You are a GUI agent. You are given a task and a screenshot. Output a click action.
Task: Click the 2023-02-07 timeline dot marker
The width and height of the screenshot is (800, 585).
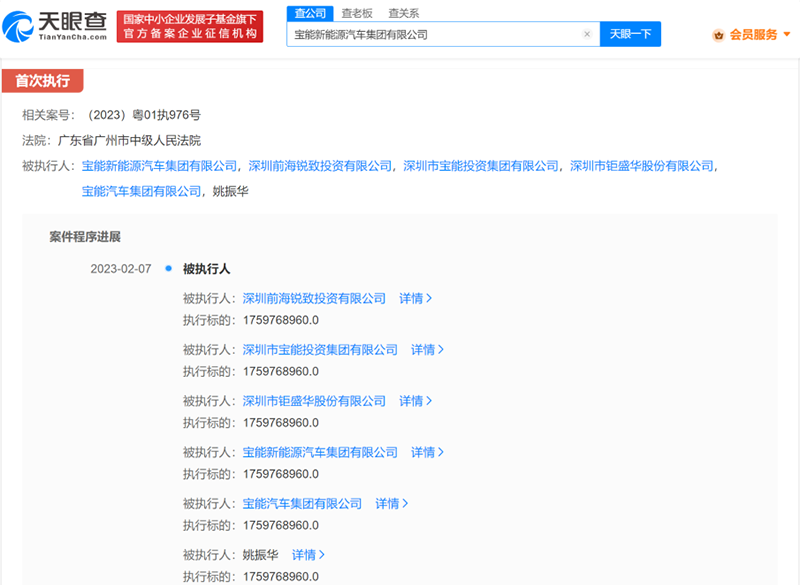[x=168, y=268]
